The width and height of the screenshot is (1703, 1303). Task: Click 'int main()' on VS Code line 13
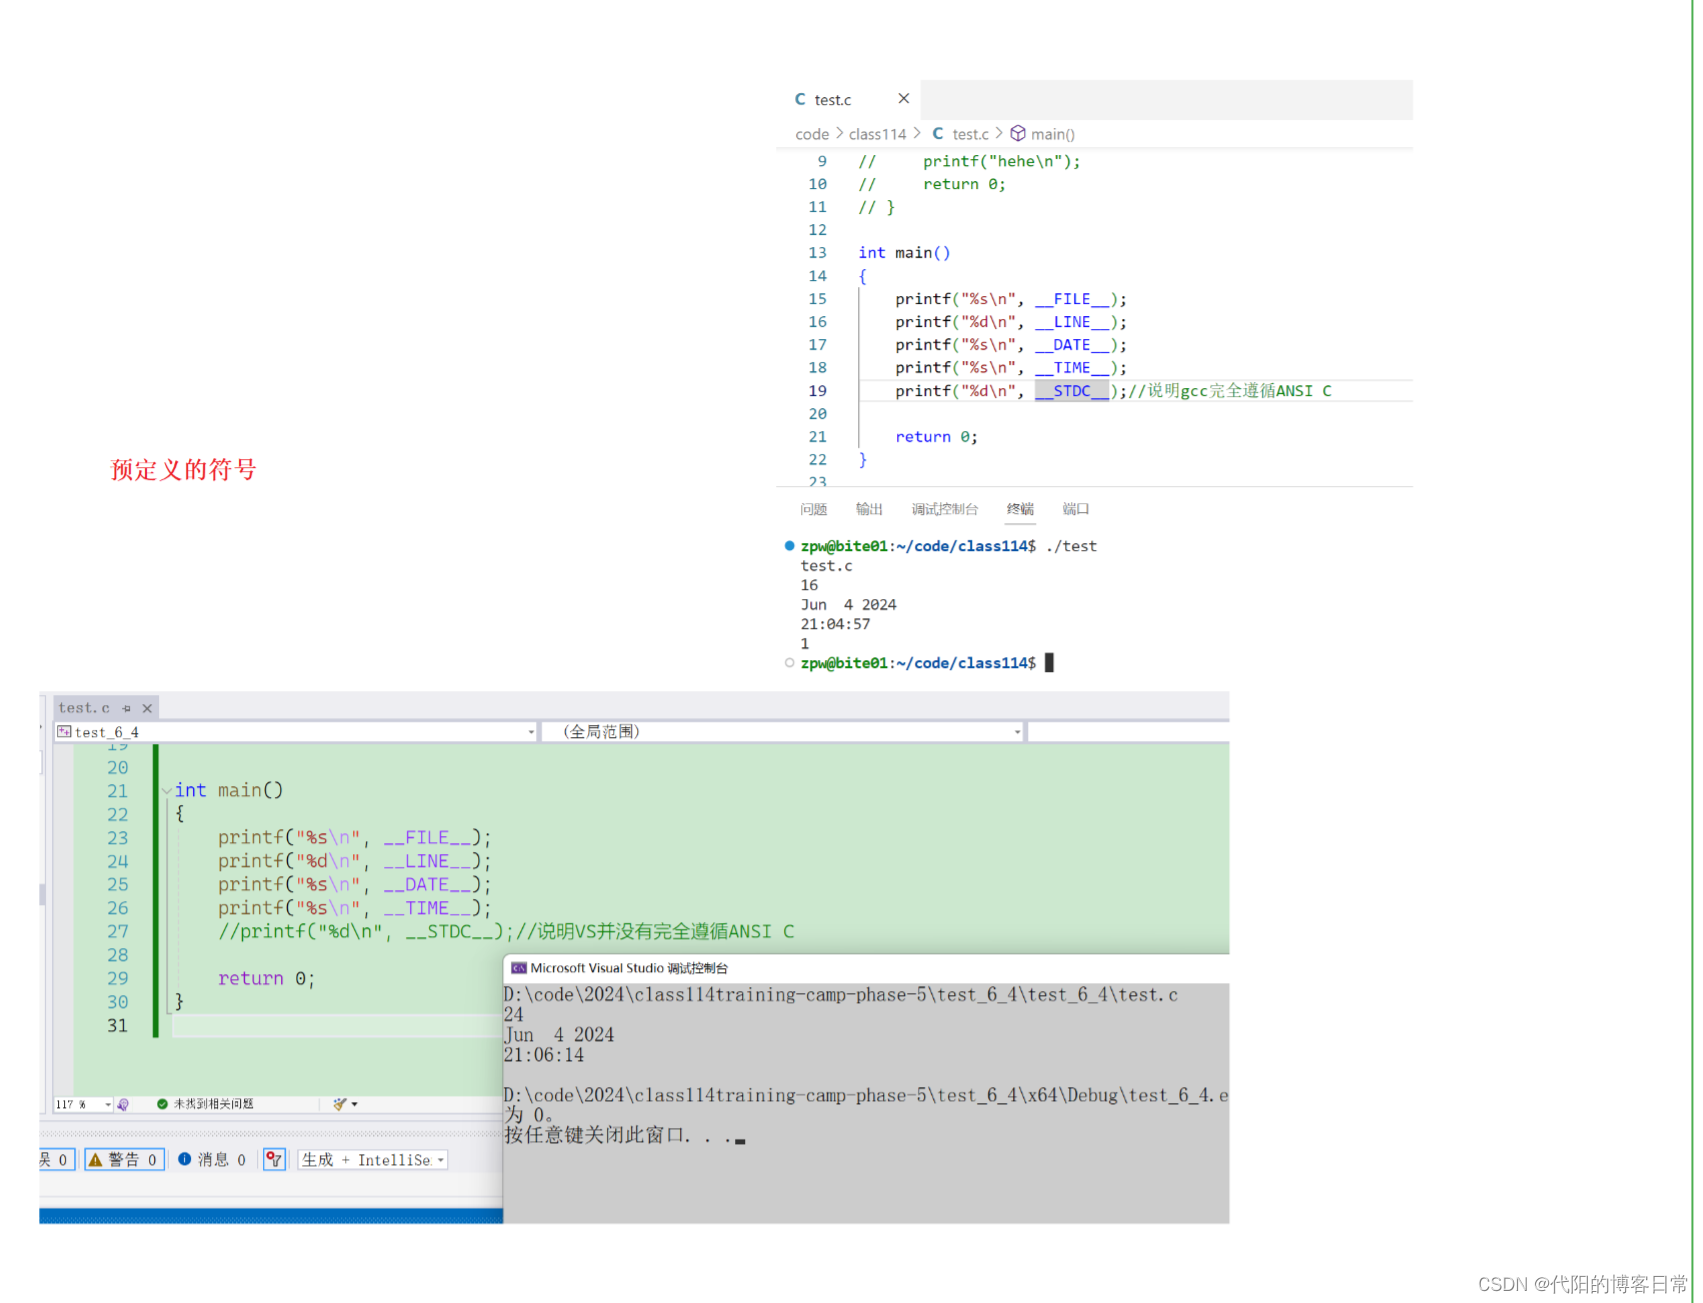pyautogui.click(x=904, y=253)
